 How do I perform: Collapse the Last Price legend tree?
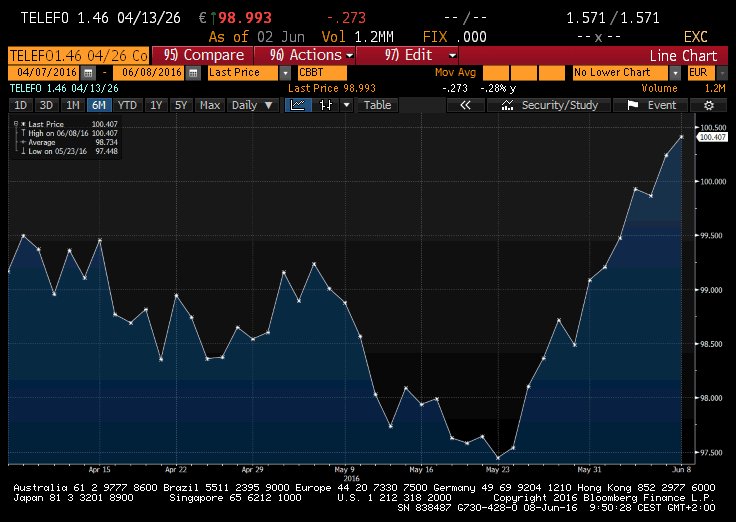[x=15, y=124]
